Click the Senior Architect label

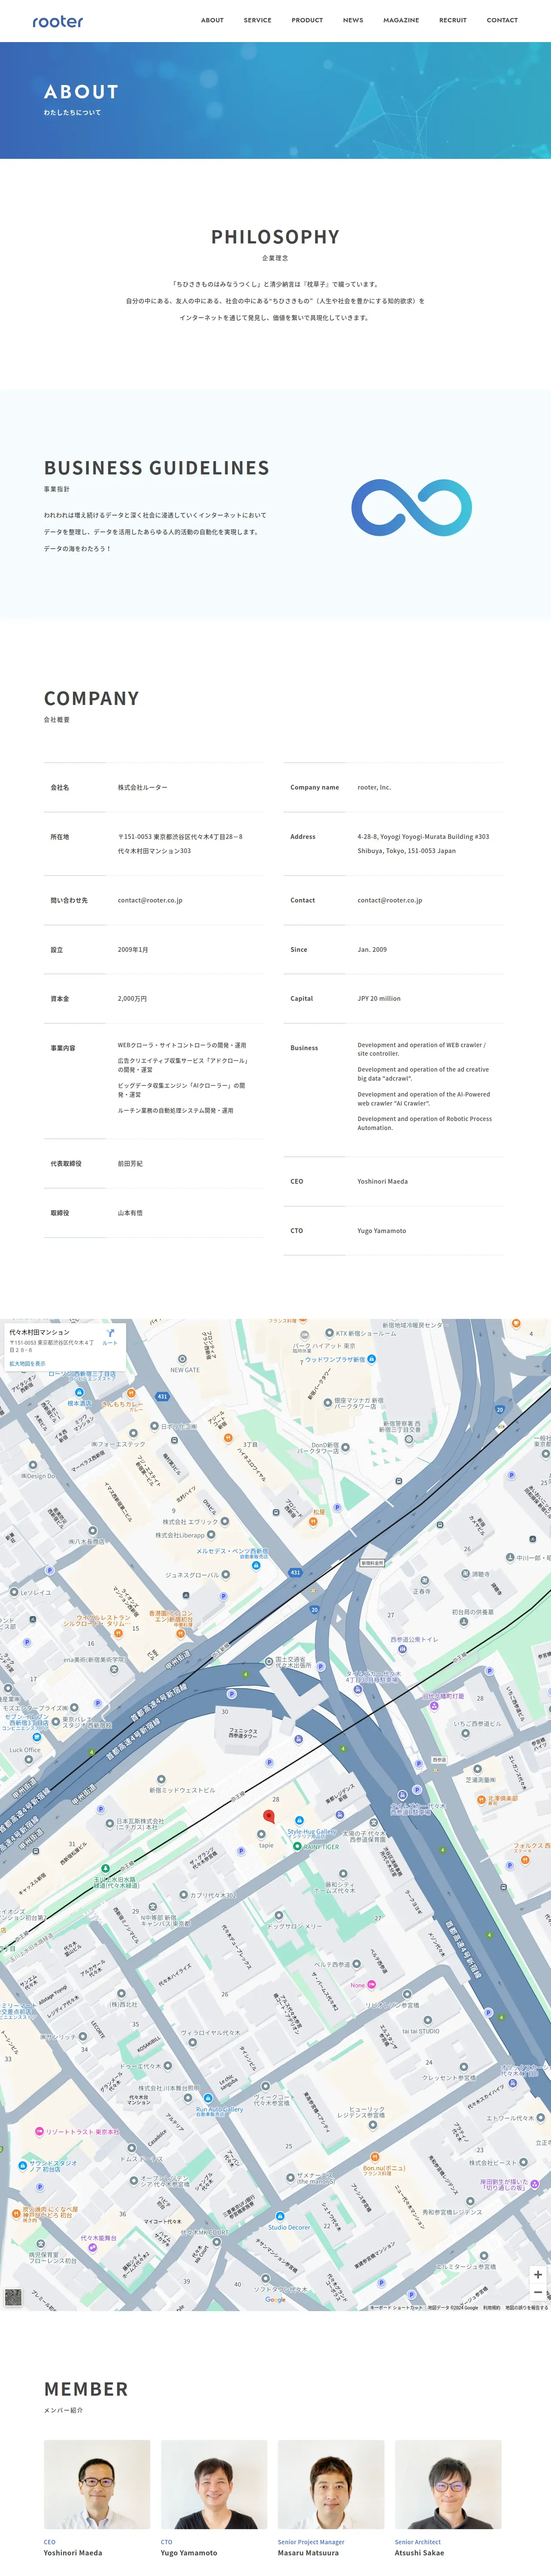[418, 2542]
